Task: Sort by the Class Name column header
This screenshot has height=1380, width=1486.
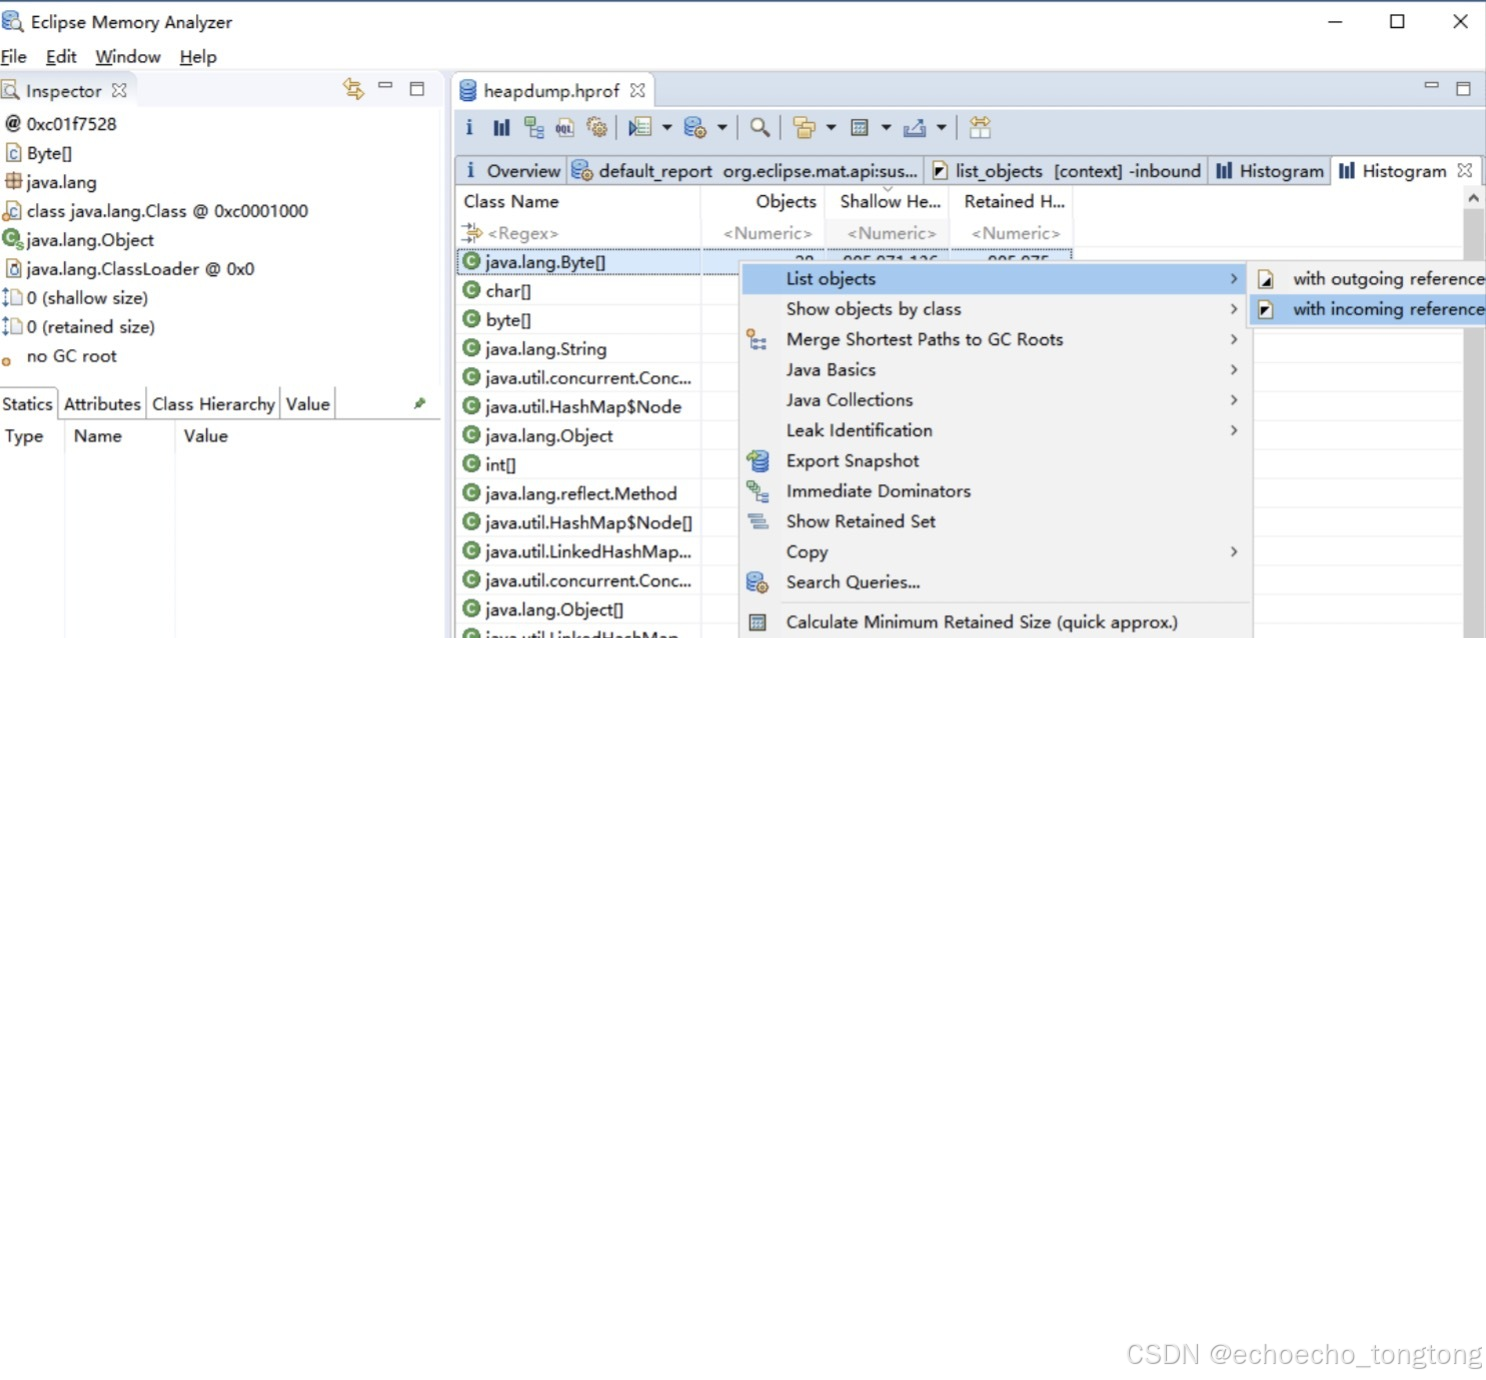Action: pos(578,201)
